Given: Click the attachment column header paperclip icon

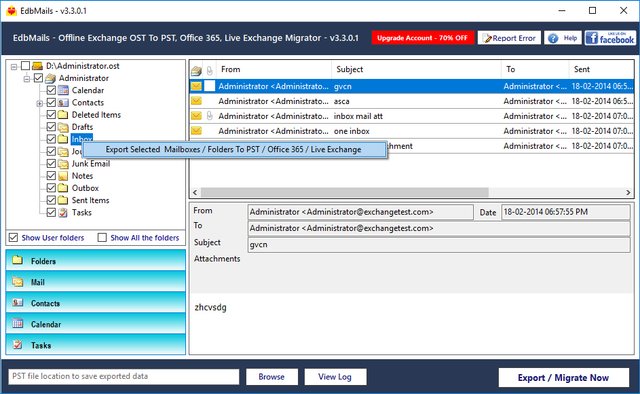Looking at the screenshot, I should [209, 71].
